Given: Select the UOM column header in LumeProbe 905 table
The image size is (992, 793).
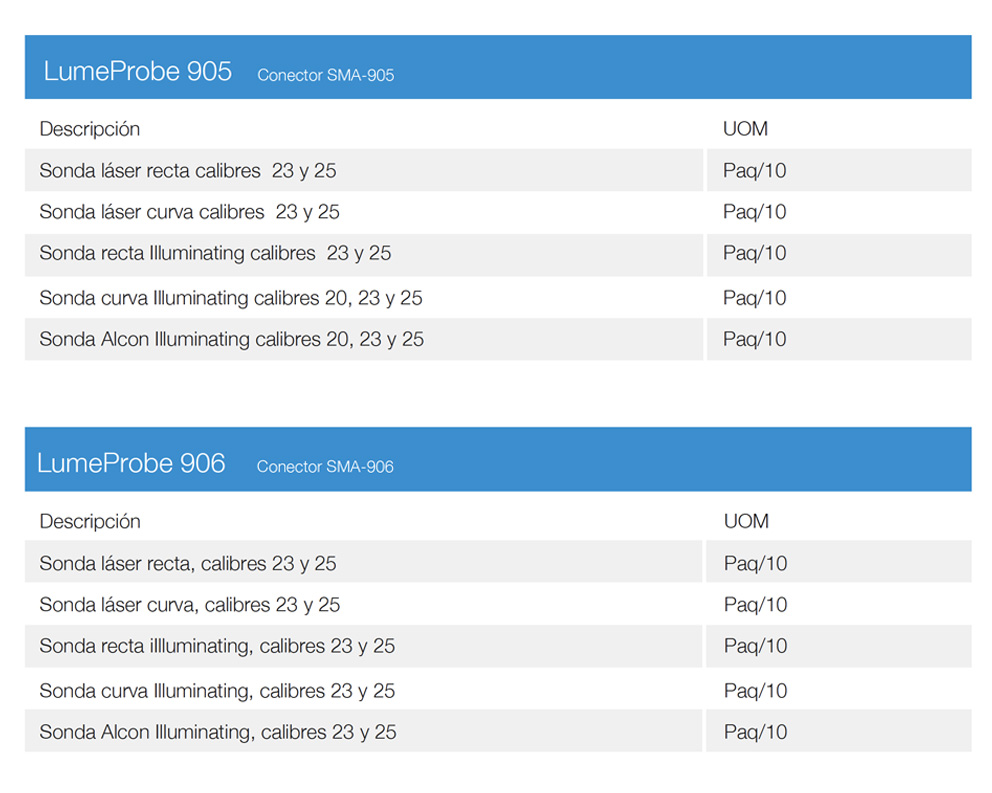Looking at the screenshot, I should [x=745, y=129].
